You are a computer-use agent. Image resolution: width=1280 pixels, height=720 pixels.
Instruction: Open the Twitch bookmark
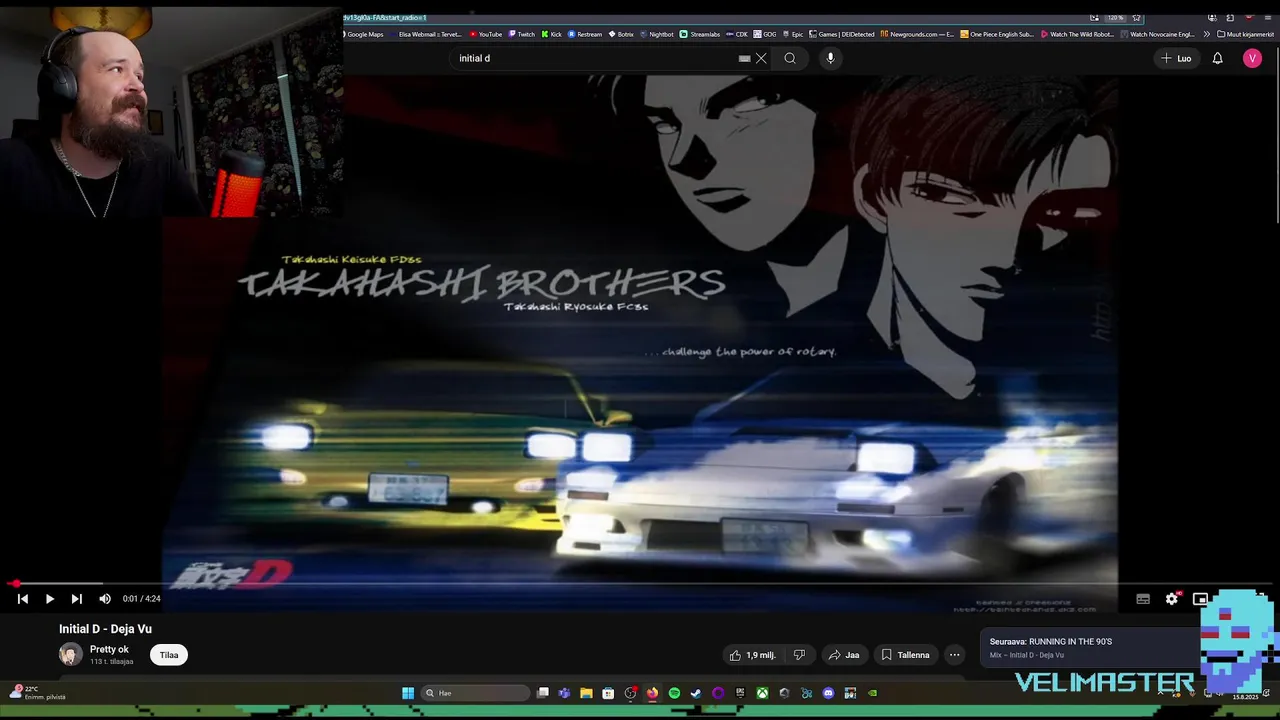tap(521, 34)
